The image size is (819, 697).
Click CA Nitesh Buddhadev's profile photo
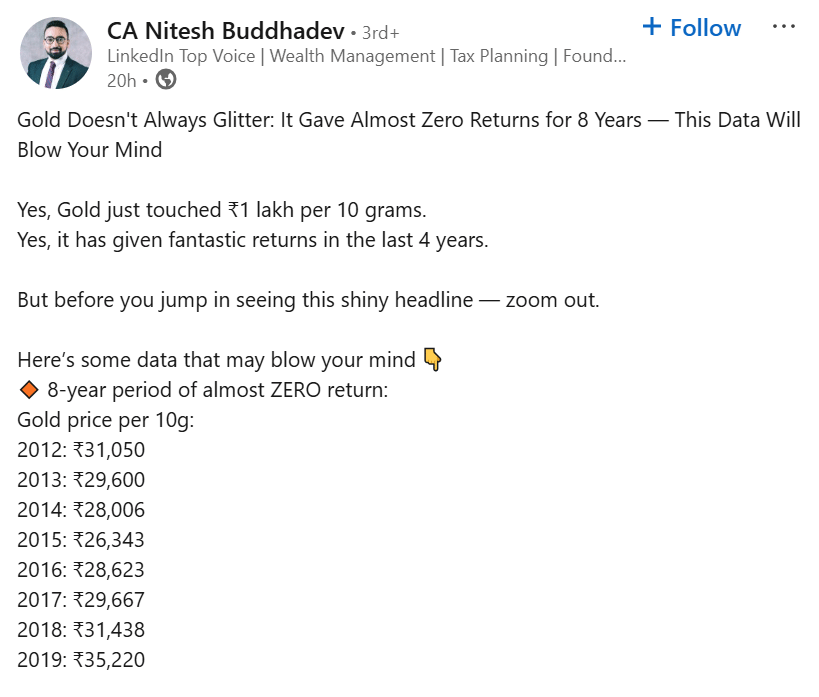pyautogui.click(x=56, y=53)
